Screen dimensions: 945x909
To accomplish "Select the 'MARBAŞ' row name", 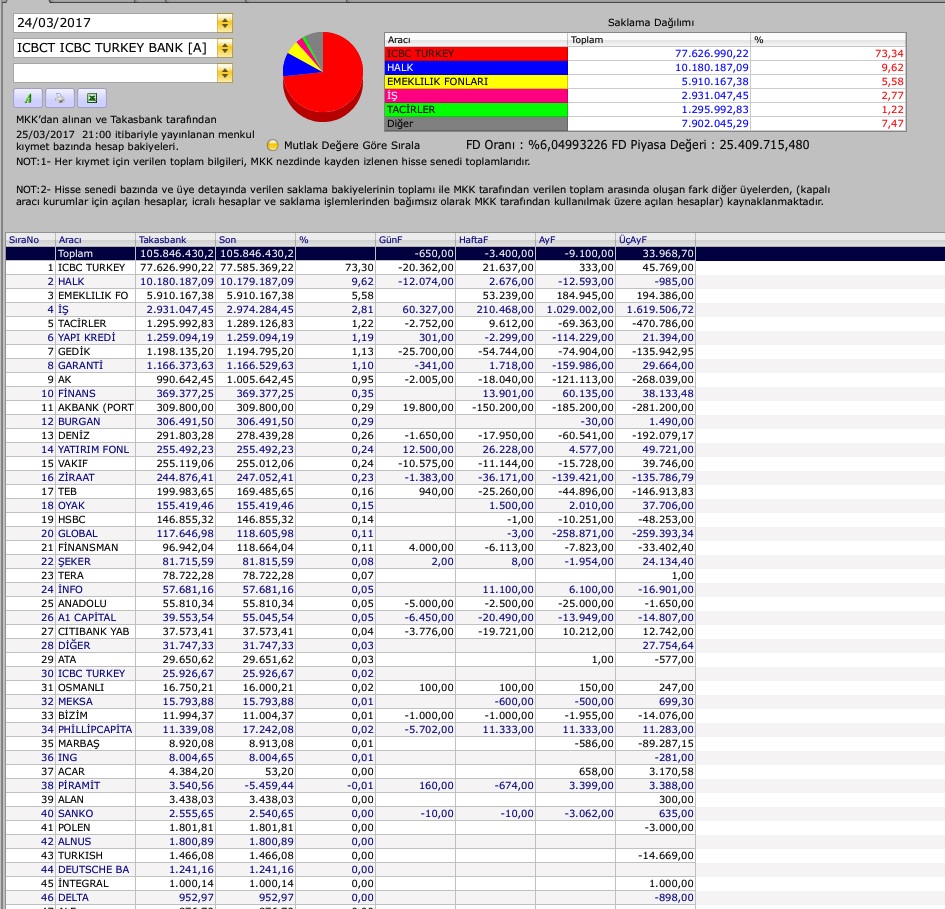I will pyautogui.click(x=78, y=743).
